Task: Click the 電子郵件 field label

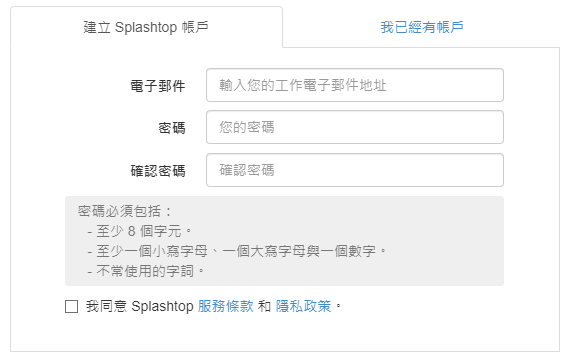Action: (158, 86)
